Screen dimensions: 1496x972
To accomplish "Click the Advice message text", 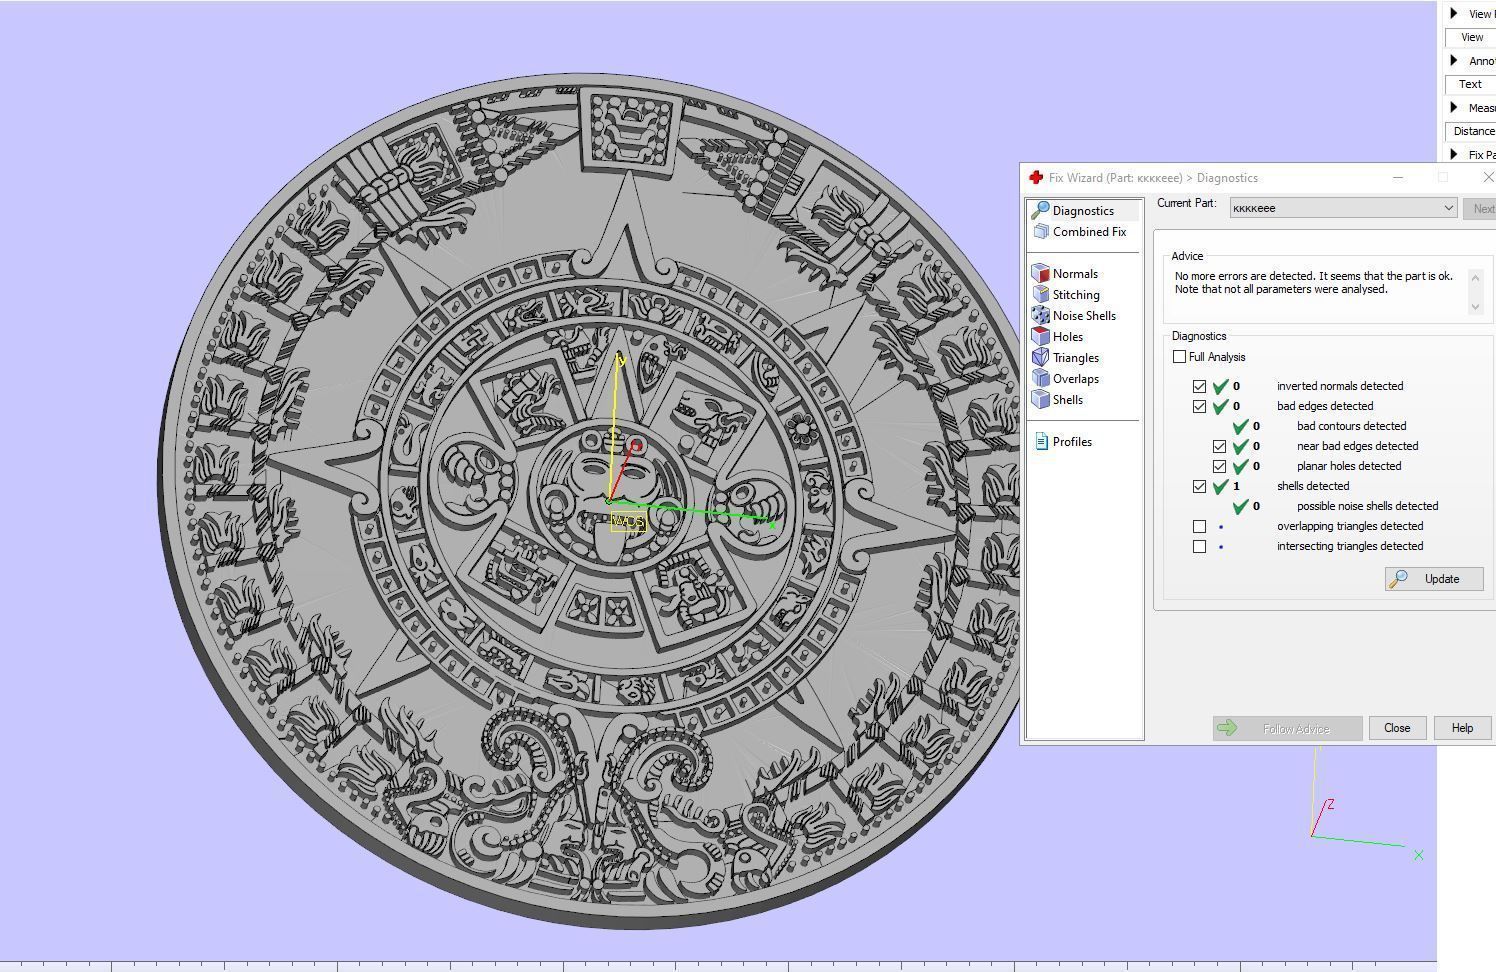I will tap(1314, 282).
